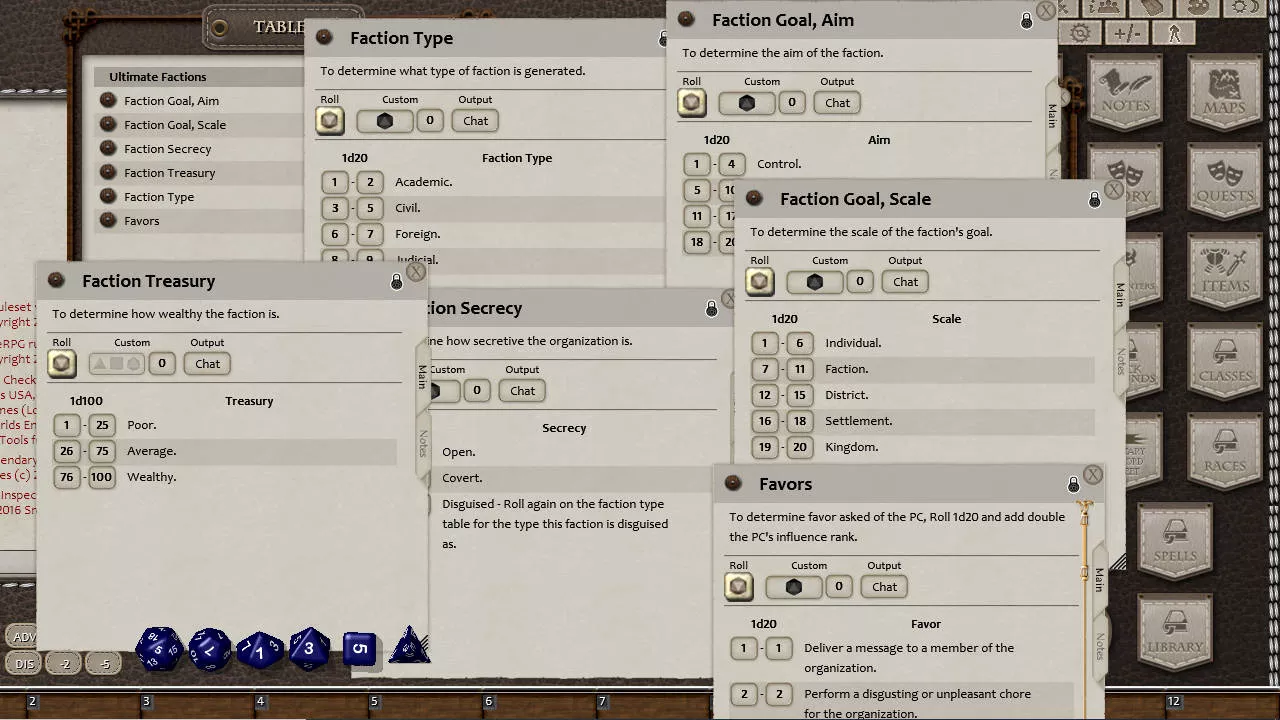Open the Races sidebar panel

coord(1225,452)
